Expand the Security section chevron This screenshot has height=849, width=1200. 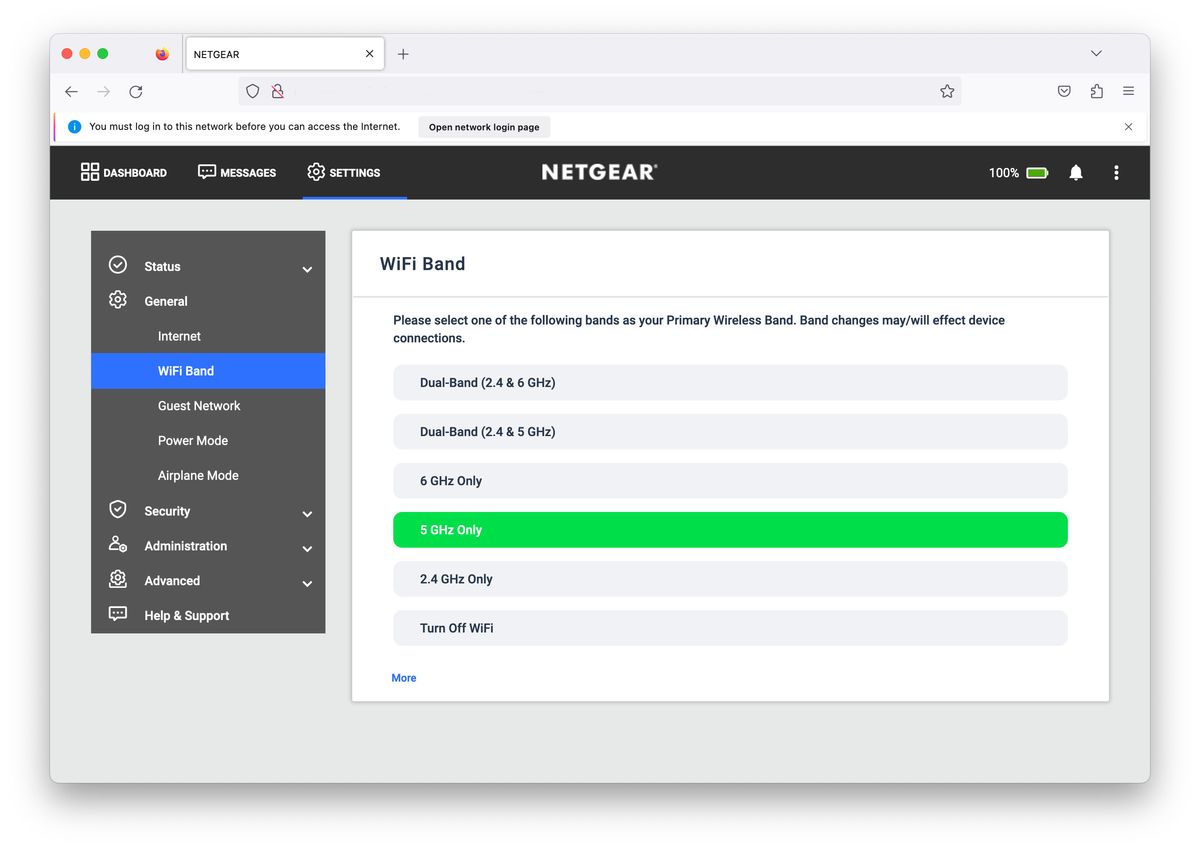coord(307,513)
